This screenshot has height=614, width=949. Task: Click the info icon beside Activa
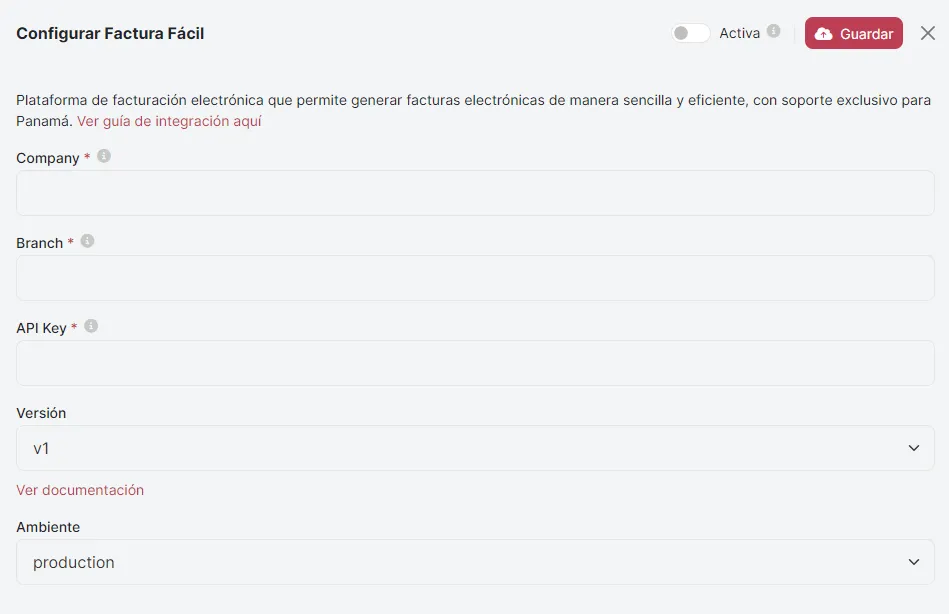(x=773, y=32)
